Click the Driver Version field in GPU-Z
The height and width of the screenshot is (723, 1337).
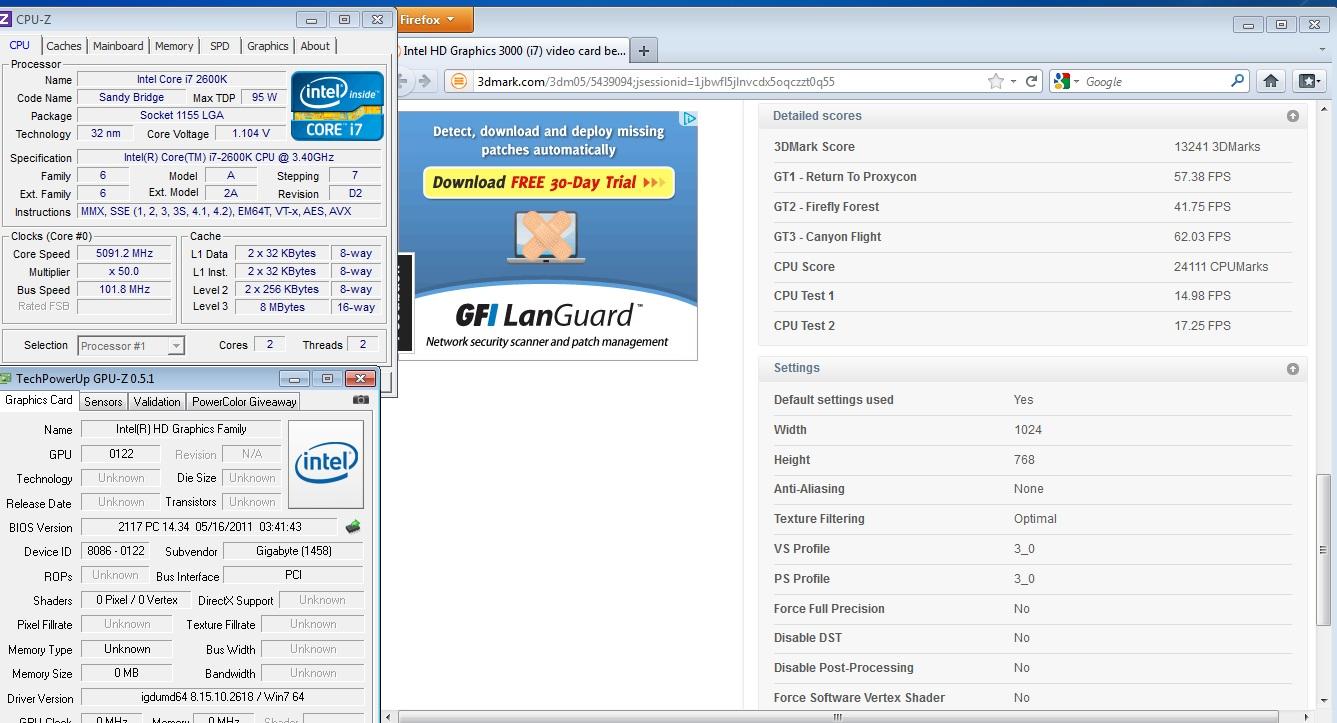tap(222, 697)
